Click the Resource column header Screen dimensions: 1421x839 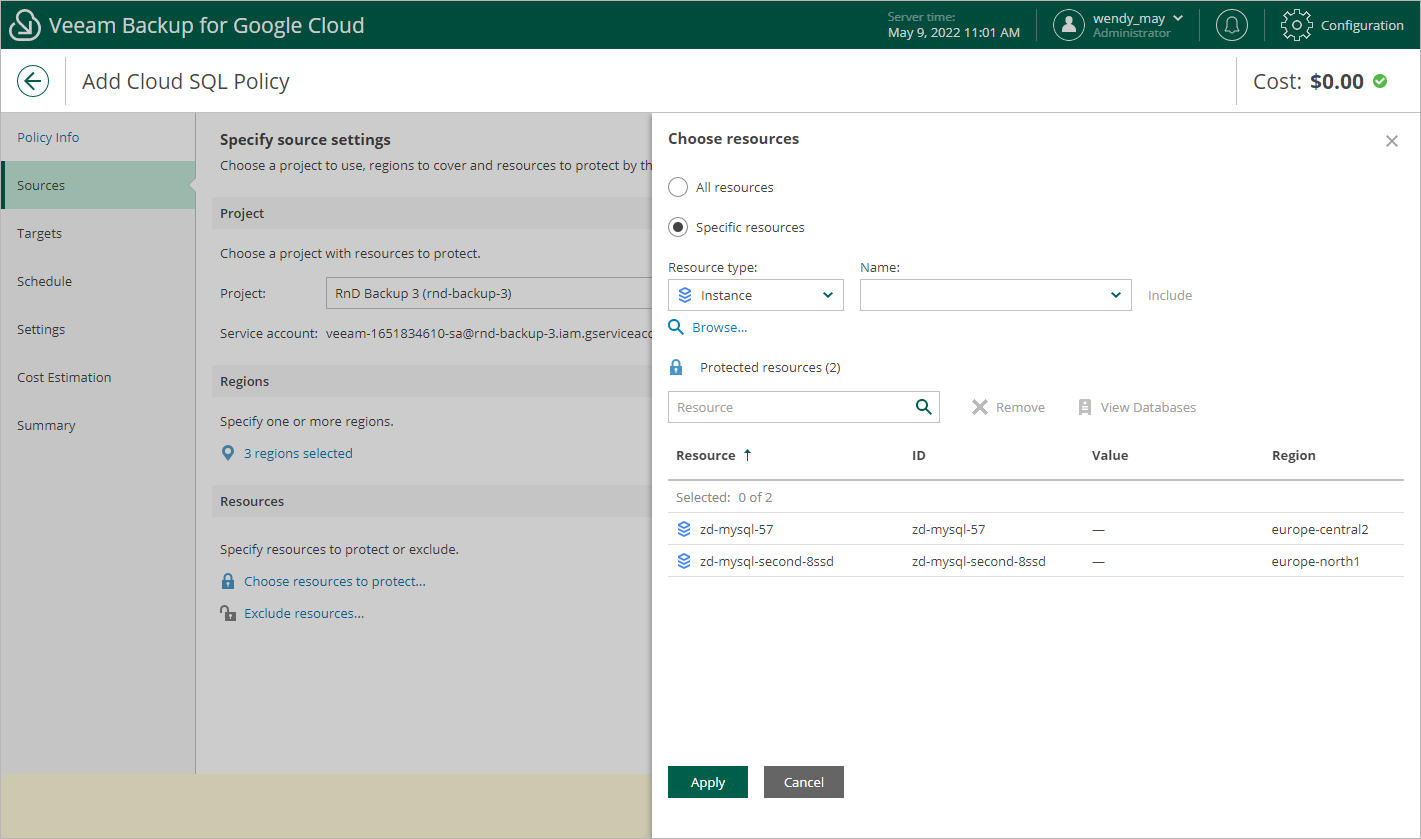(705, 455)
